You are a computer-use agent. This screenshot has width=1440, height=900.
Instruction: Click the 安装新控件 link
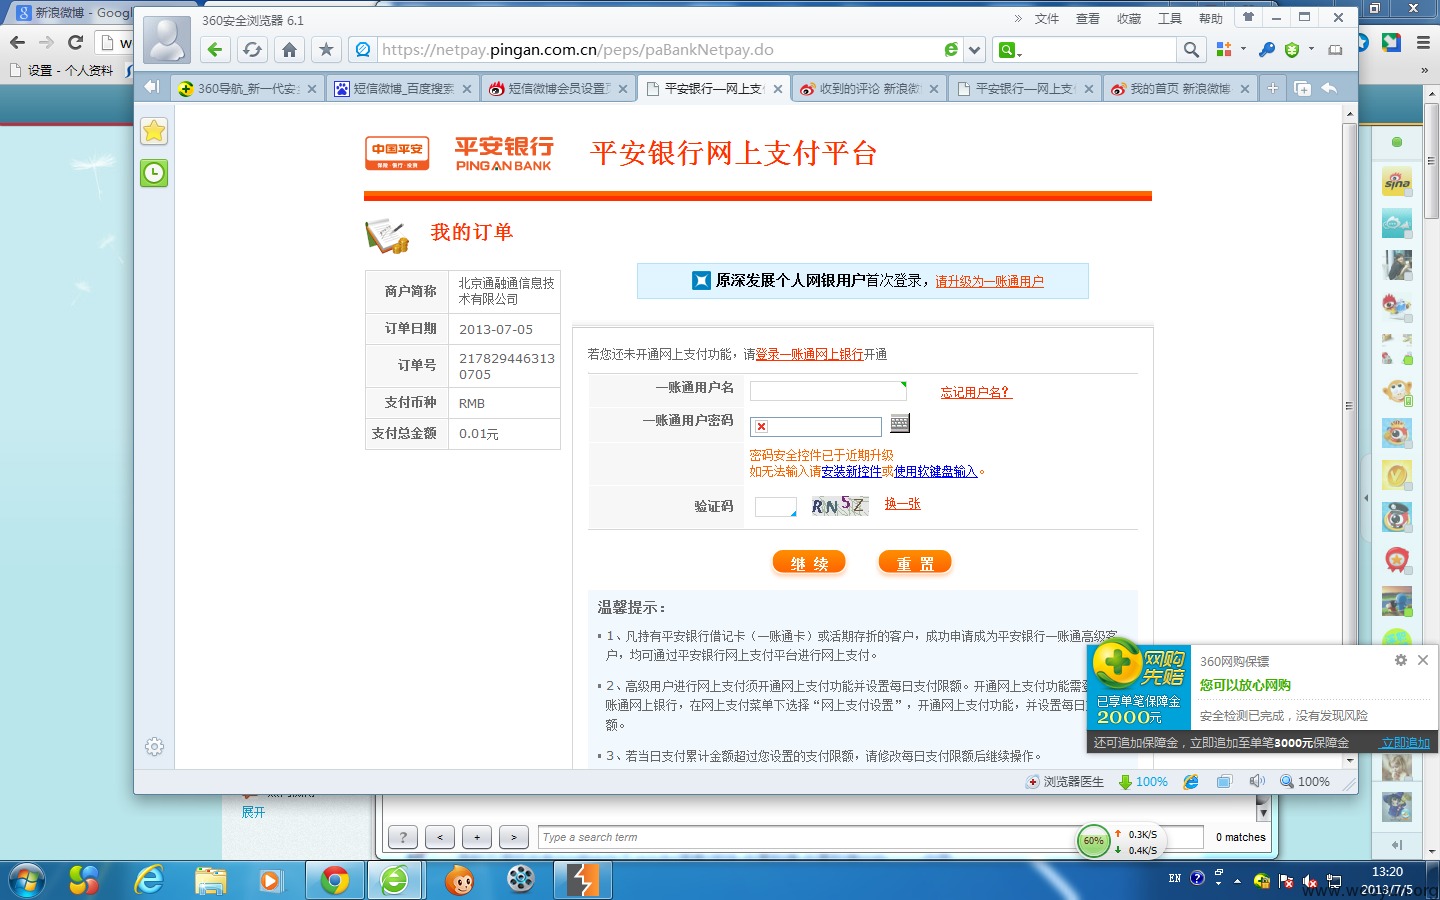coord(851,471)
